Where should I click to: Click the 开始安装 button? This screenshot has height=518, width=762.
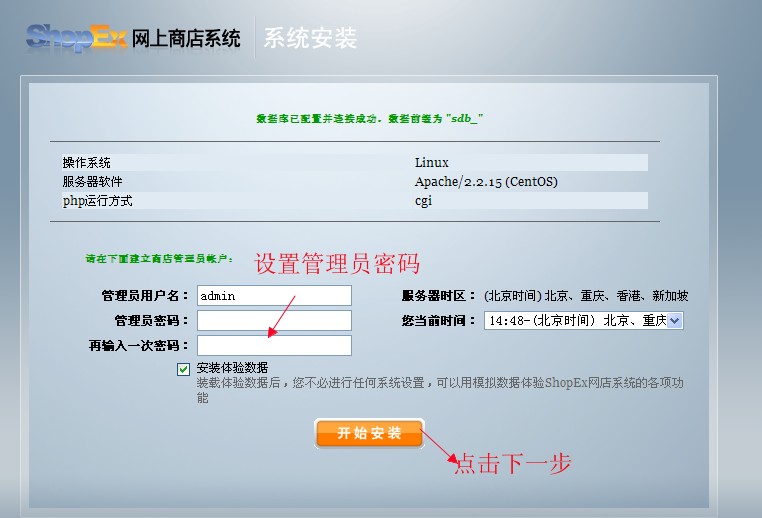[369, 433]
